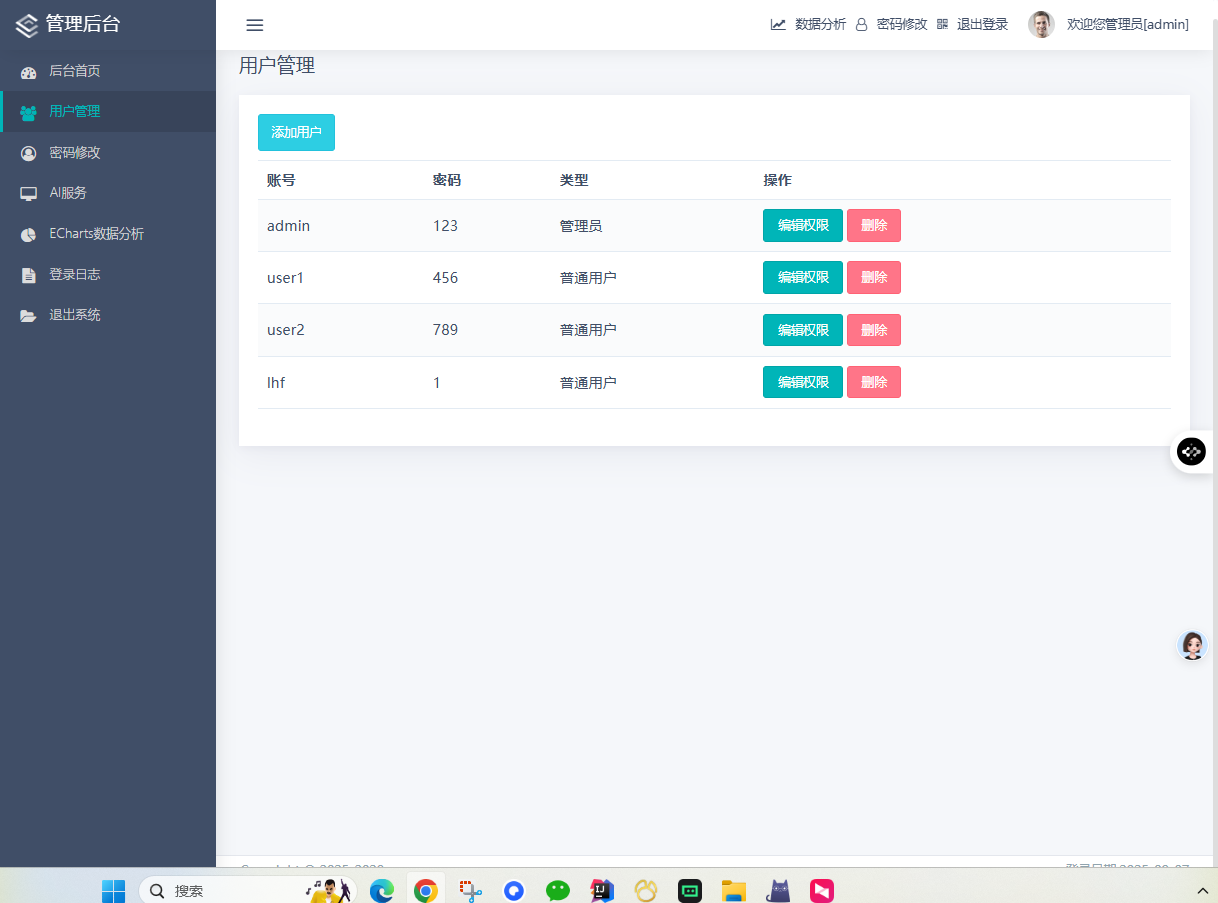1218x903 pixels.
Task: Click the gold Navicat-like taskbar icon
Action: [646, 891]
